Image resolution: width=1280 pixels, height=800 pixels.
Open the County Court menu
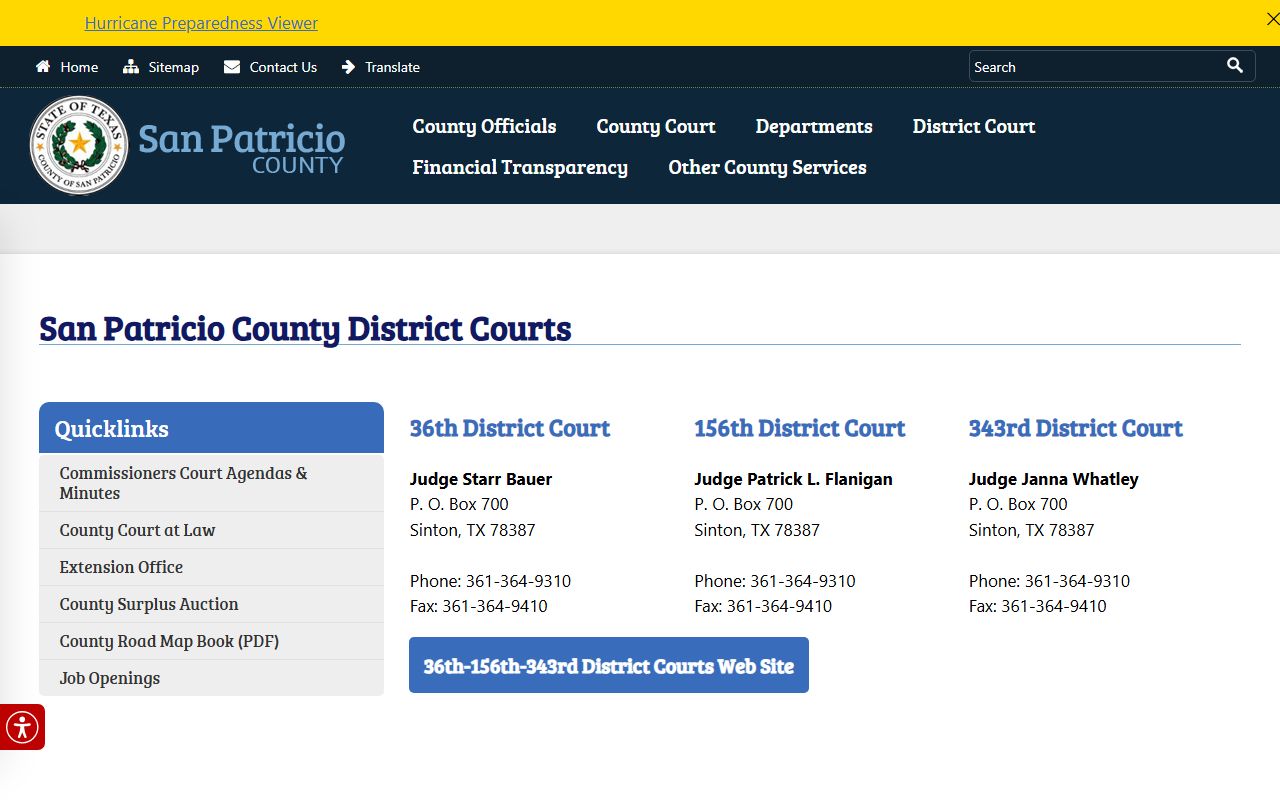(656, 126)
